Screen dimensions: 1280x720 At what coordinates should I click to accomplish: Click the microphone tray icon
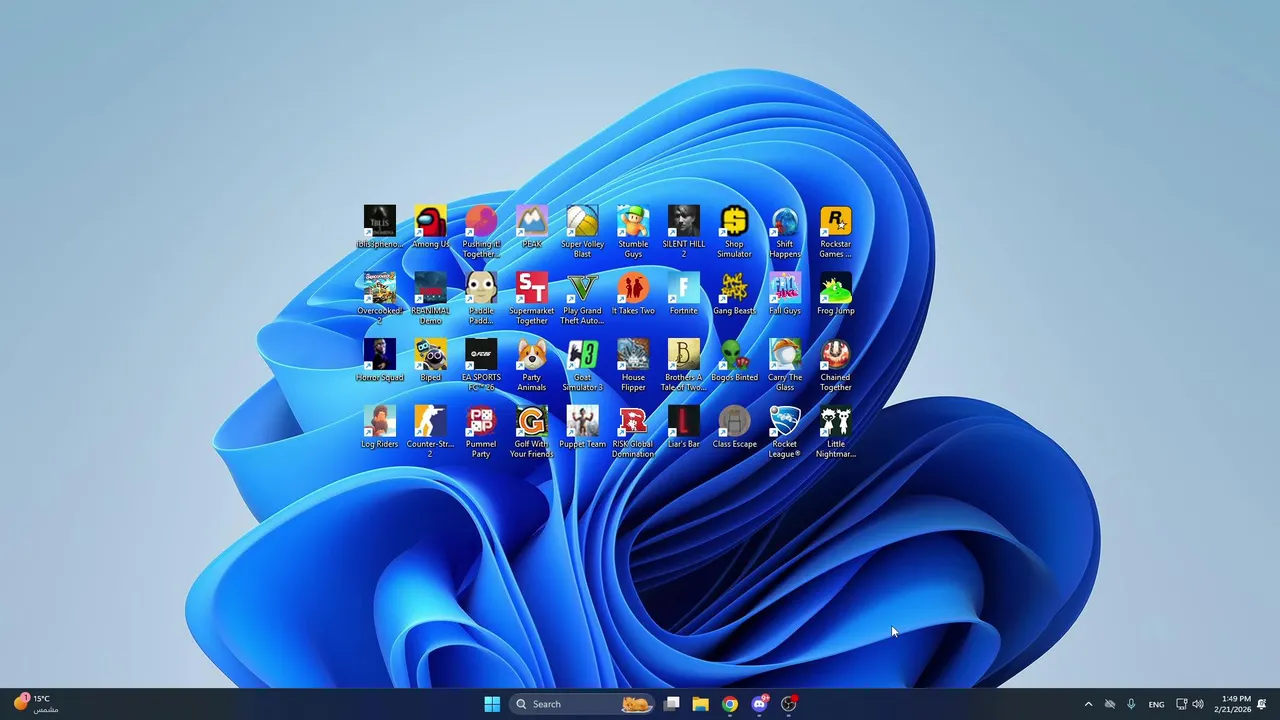(x=1131, y=704)
